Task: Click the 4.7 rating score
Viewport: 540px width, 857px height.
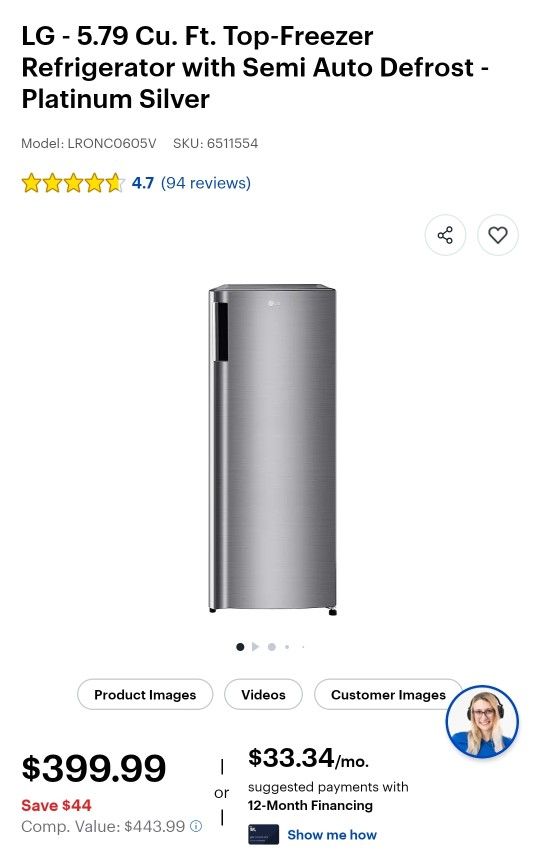Action: click(143, 183)
